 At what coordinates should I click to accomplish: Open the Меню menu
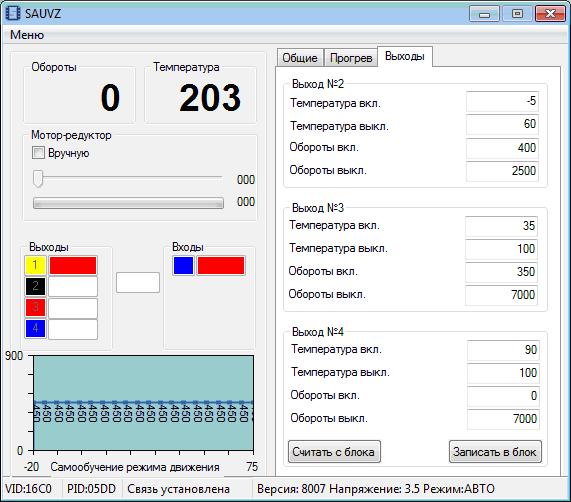(27, 35)
